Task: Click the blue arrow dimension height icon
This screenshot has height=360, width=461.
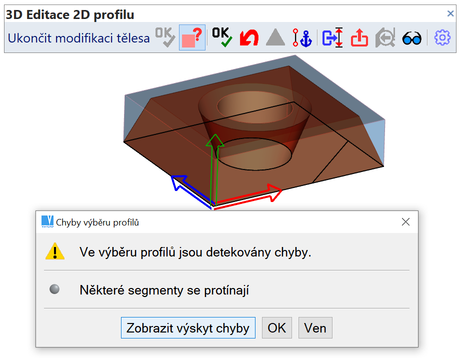Action: point(333,37)
